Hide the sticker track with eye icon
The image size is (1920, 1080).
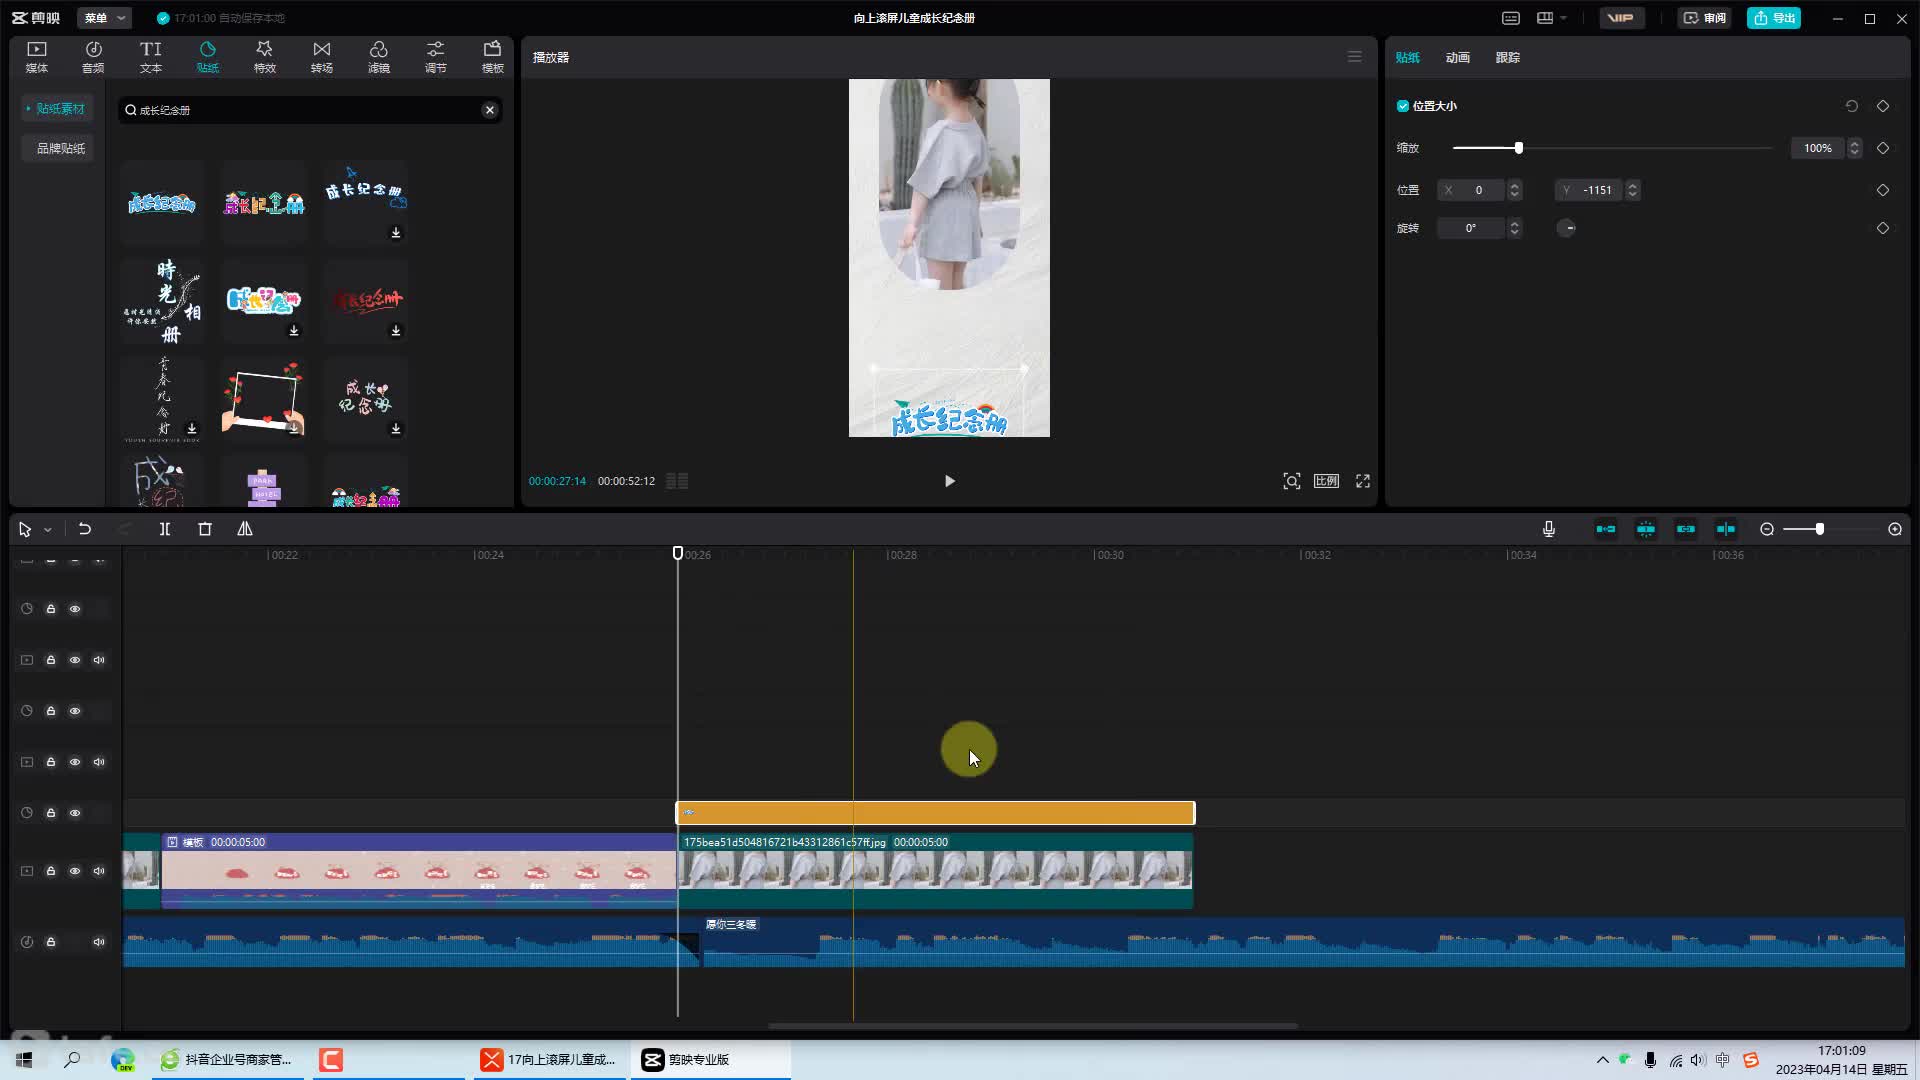point(75,813)
